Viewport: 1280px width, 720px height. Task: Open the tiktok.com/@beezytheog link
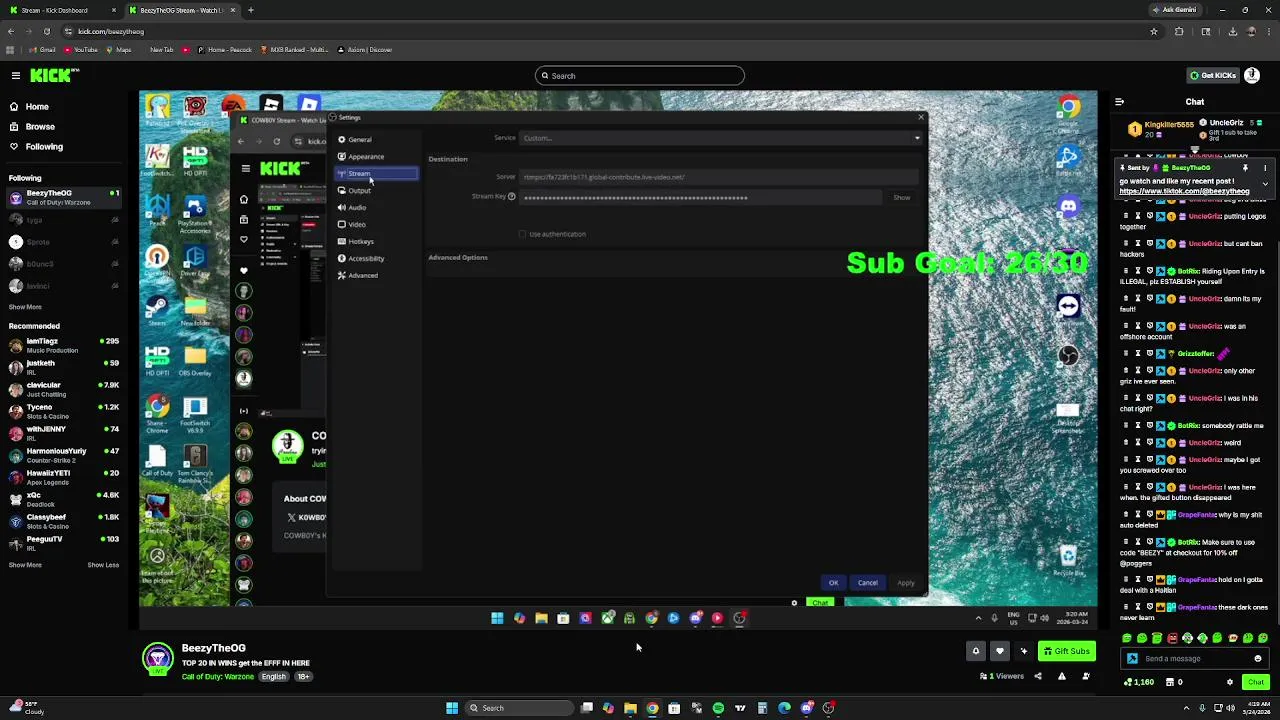pos(1184,191)
